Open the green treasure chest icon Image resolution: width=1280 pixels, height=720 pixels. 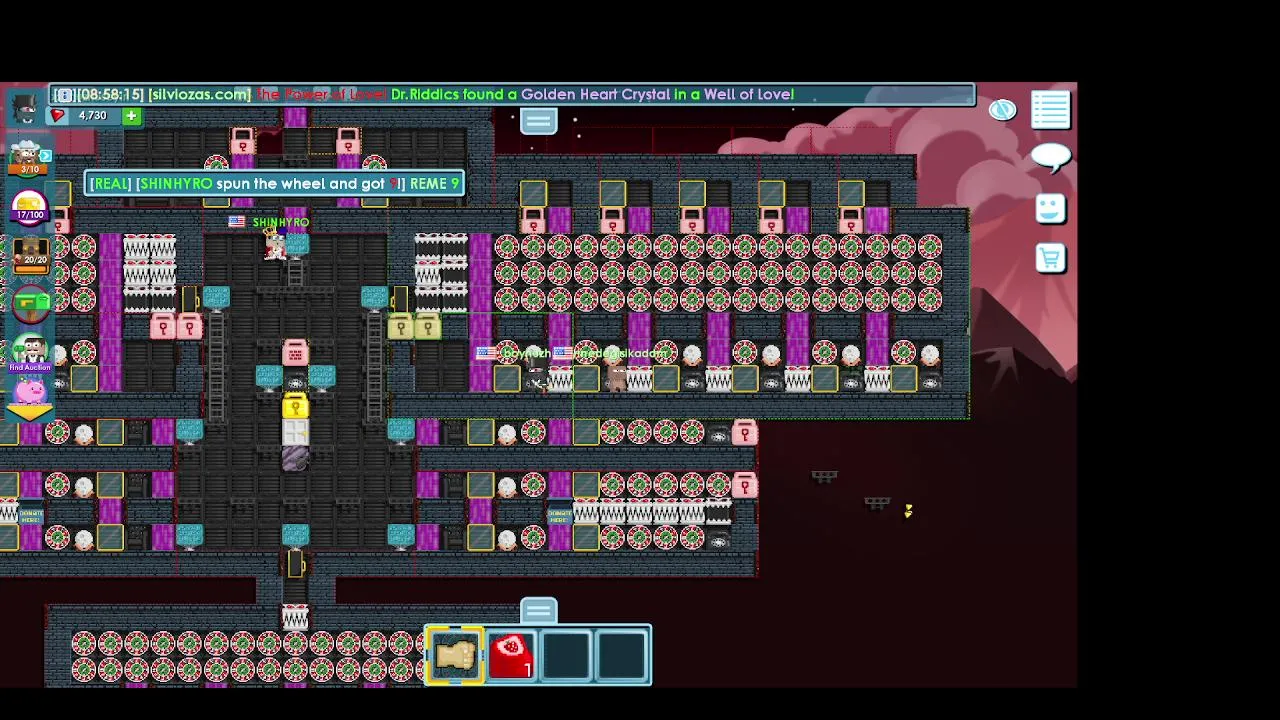31,301
